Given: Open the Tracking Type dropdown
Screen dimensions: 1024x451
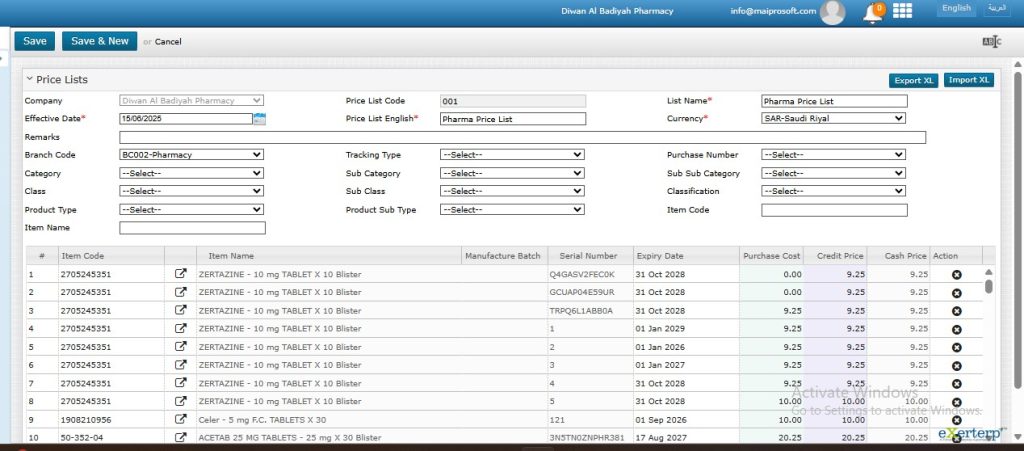Looking at the screenshot, I should [512, 155].
